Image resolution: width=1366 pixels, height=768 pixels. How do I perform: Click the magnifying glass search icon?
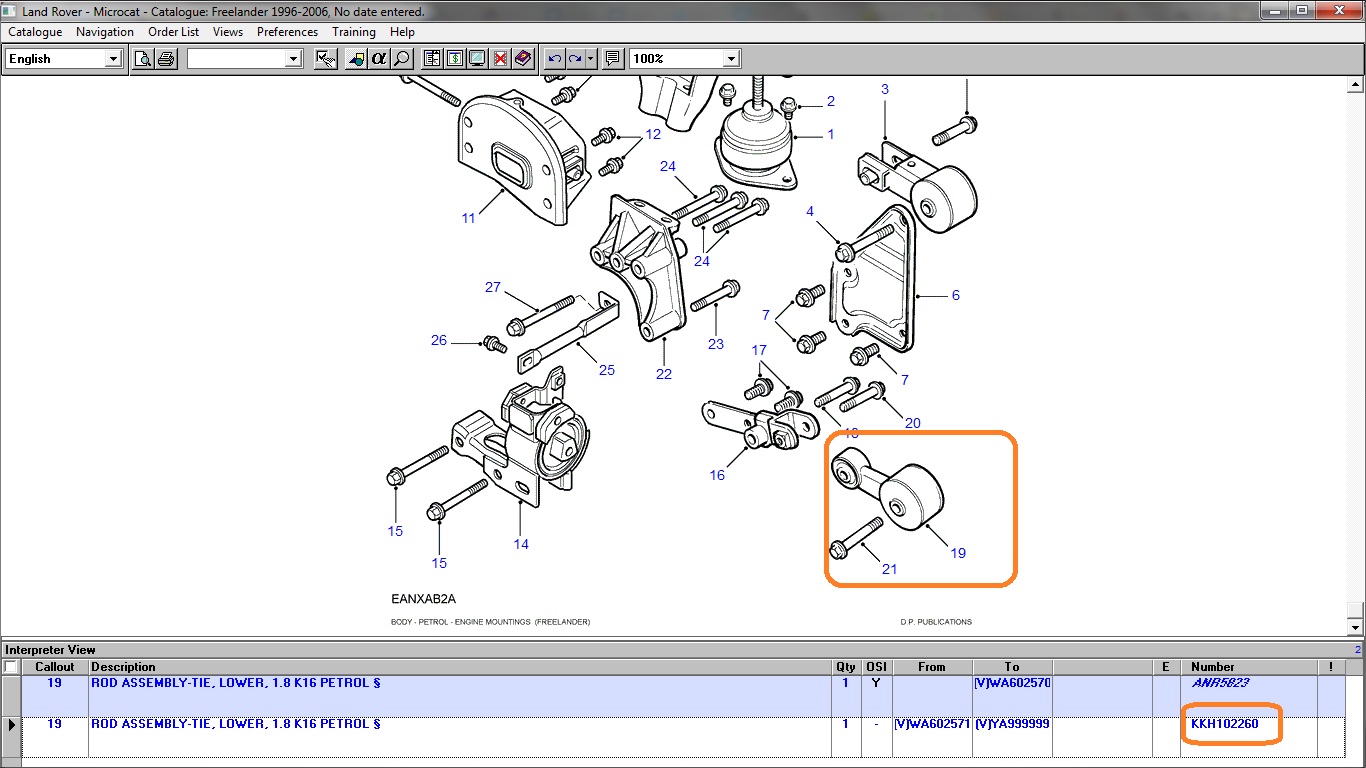point(402,59)
